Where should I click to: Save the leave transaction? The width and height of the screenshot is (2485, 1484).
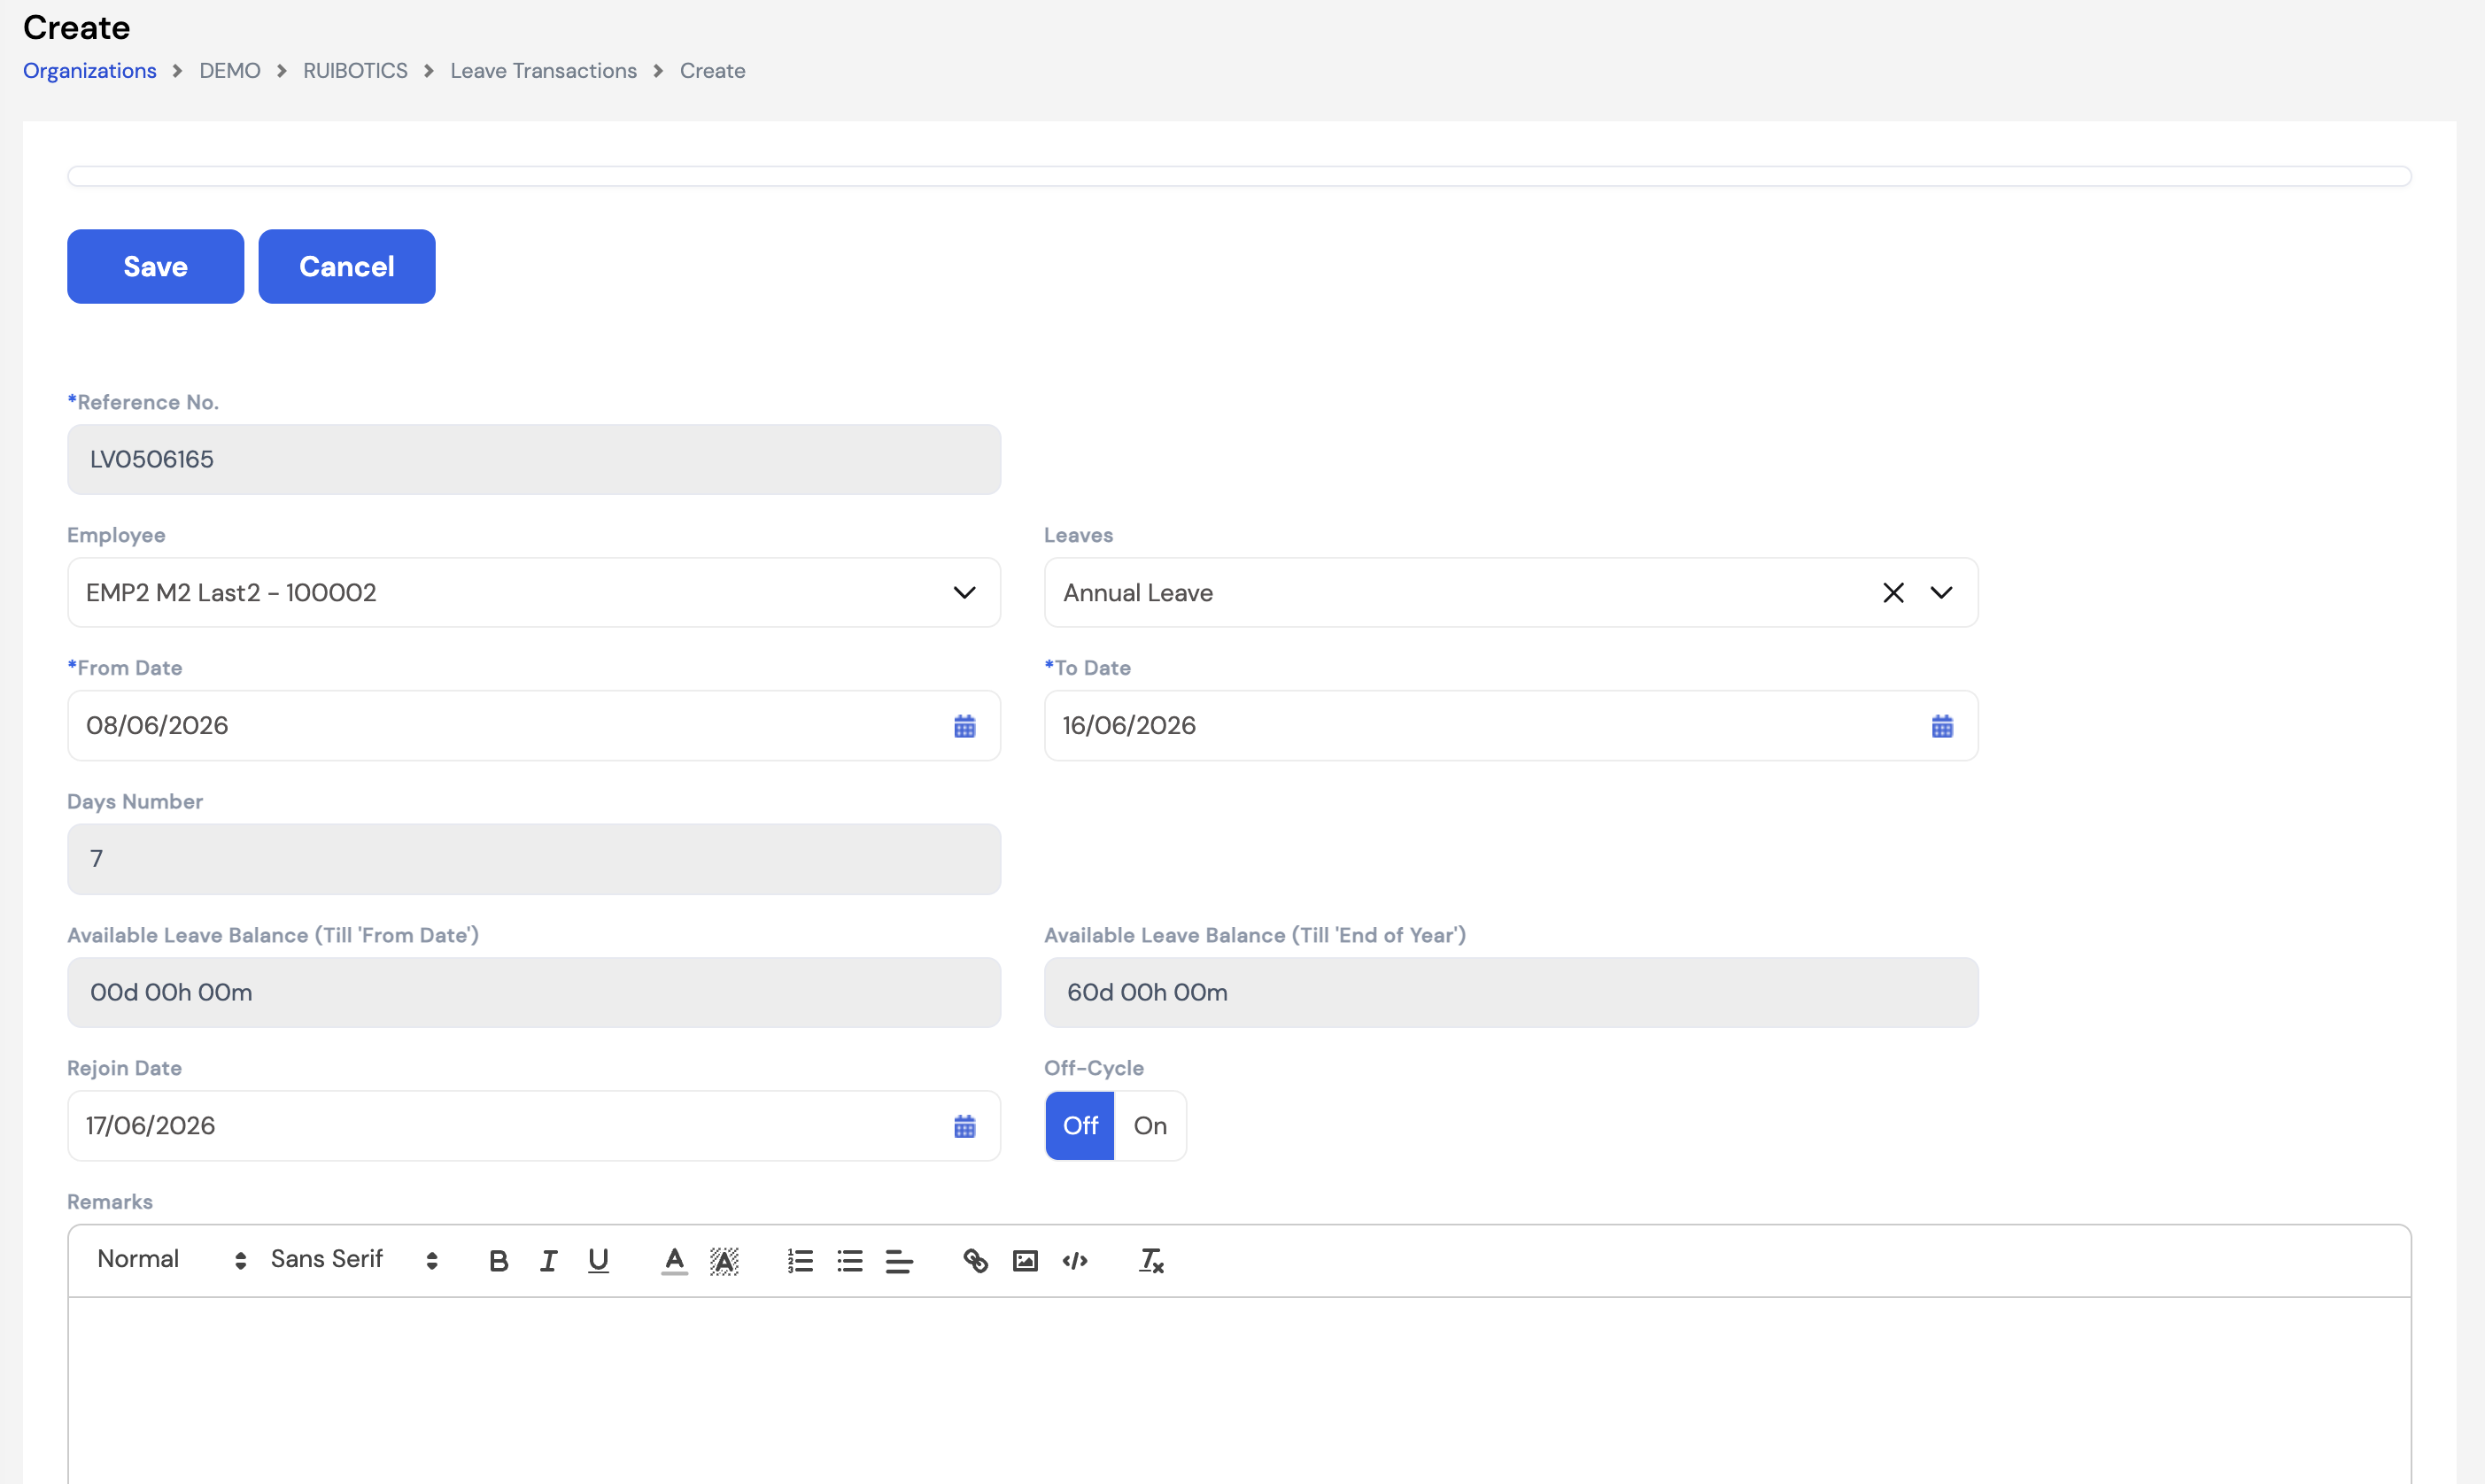(155, 266)
